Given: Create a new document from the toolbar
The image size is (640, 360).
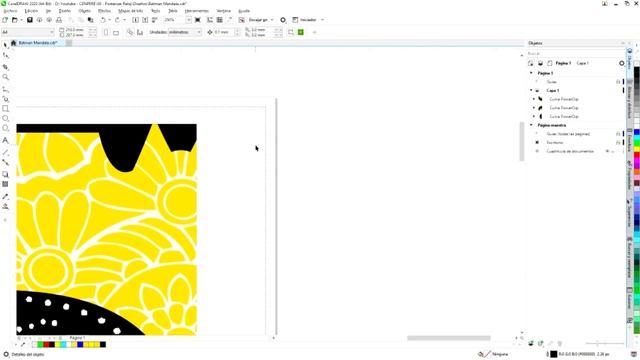Looking at the screenshot, I should 5,20.
